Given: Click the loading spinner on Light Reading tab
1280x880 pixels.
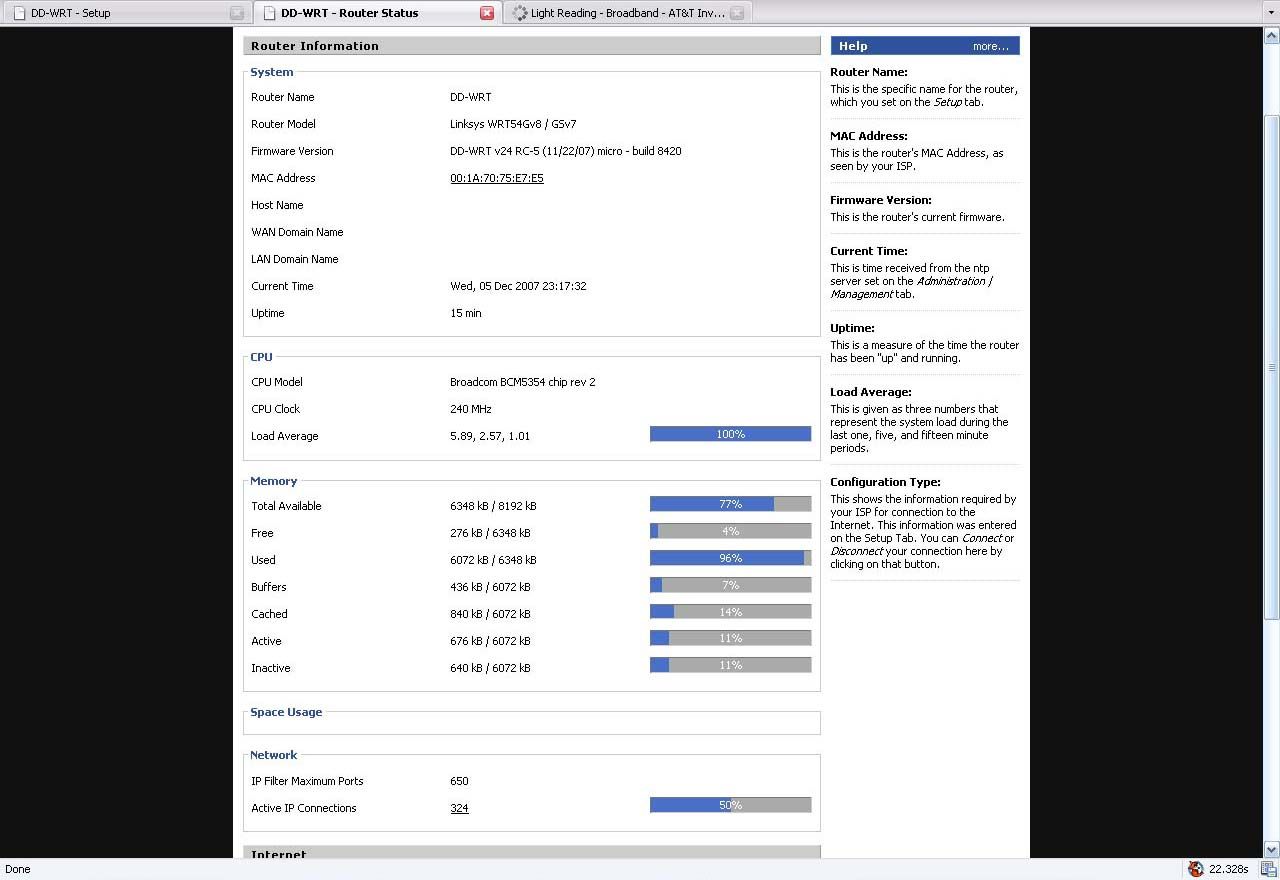Looking at the screenshot, I should [520, 13].
